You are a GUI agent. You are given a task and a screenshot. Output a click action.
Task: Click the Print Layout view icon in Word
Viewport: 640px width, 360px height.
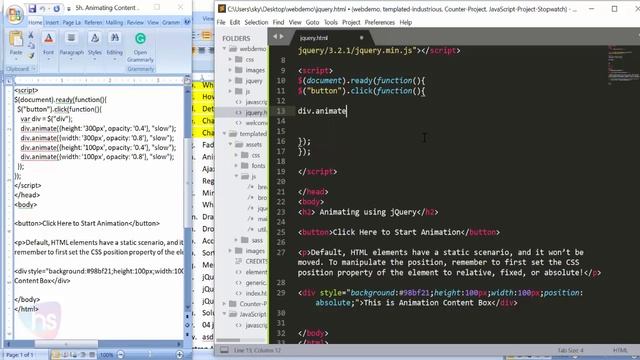[x=56, y=355]
